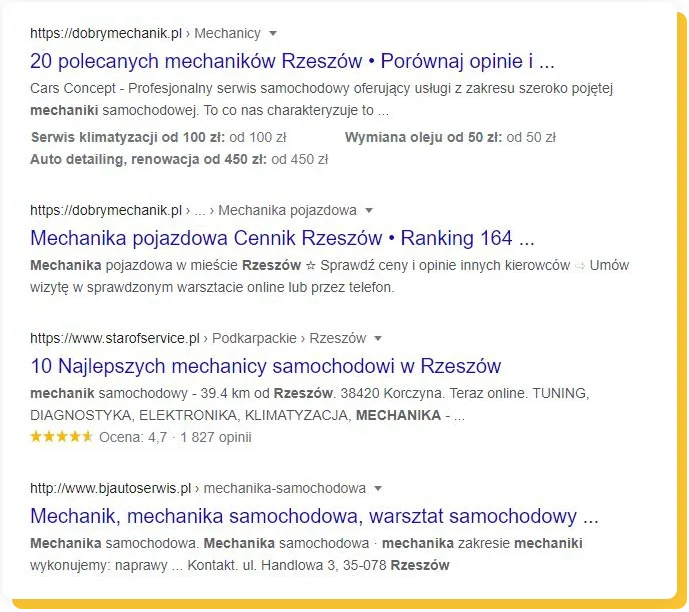Open '10 Najlepszych mechanicy samochodowi w Rzeszów'

point(265,366)
